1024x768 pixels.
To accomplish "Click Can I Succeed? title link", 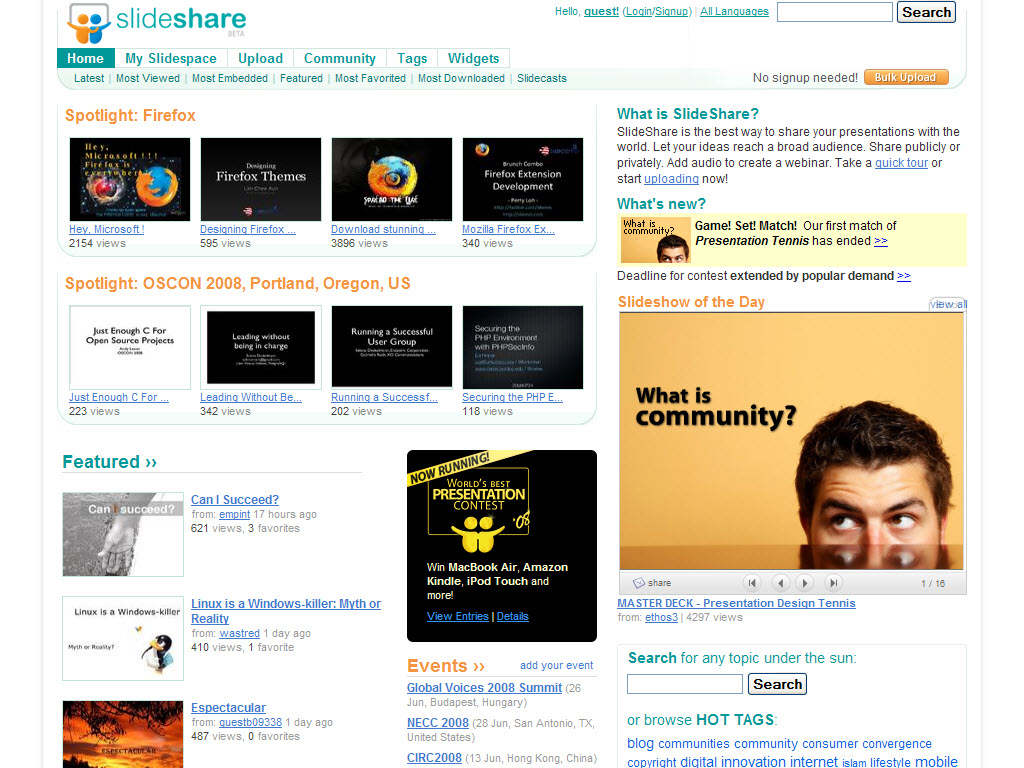I will (x=235, y=500).
